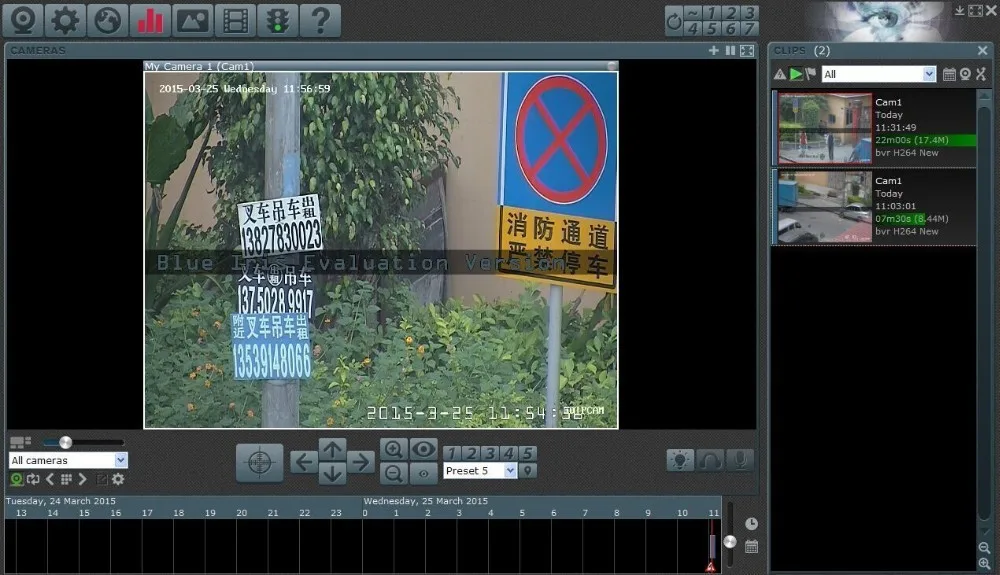Click the My Camera 1 live video
The height and width of the screenshot is (575, 1000).
pos(381,250)
